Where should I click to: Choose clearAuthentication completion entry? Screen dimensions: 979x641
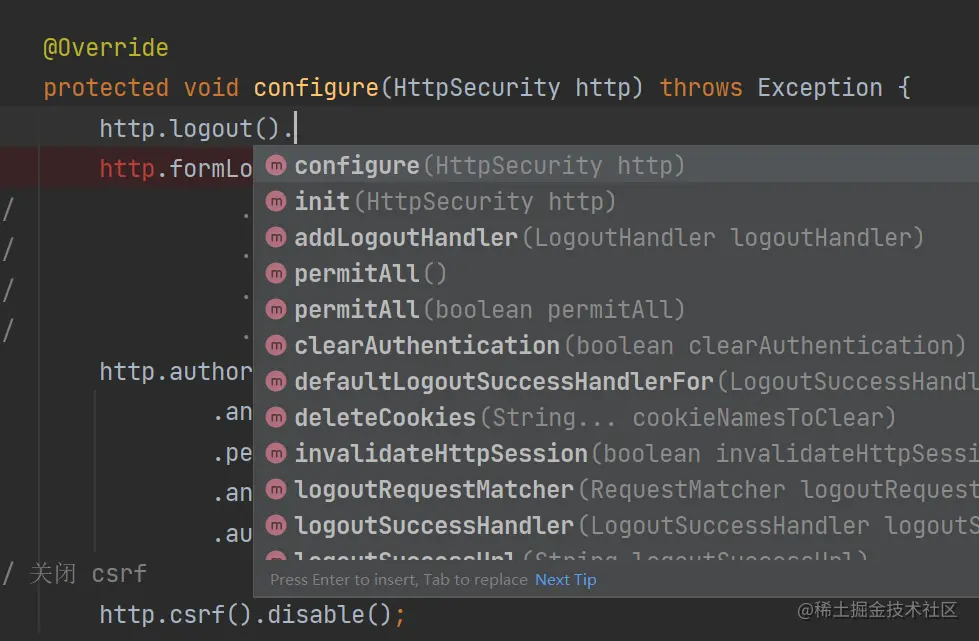tap(616, 345)
